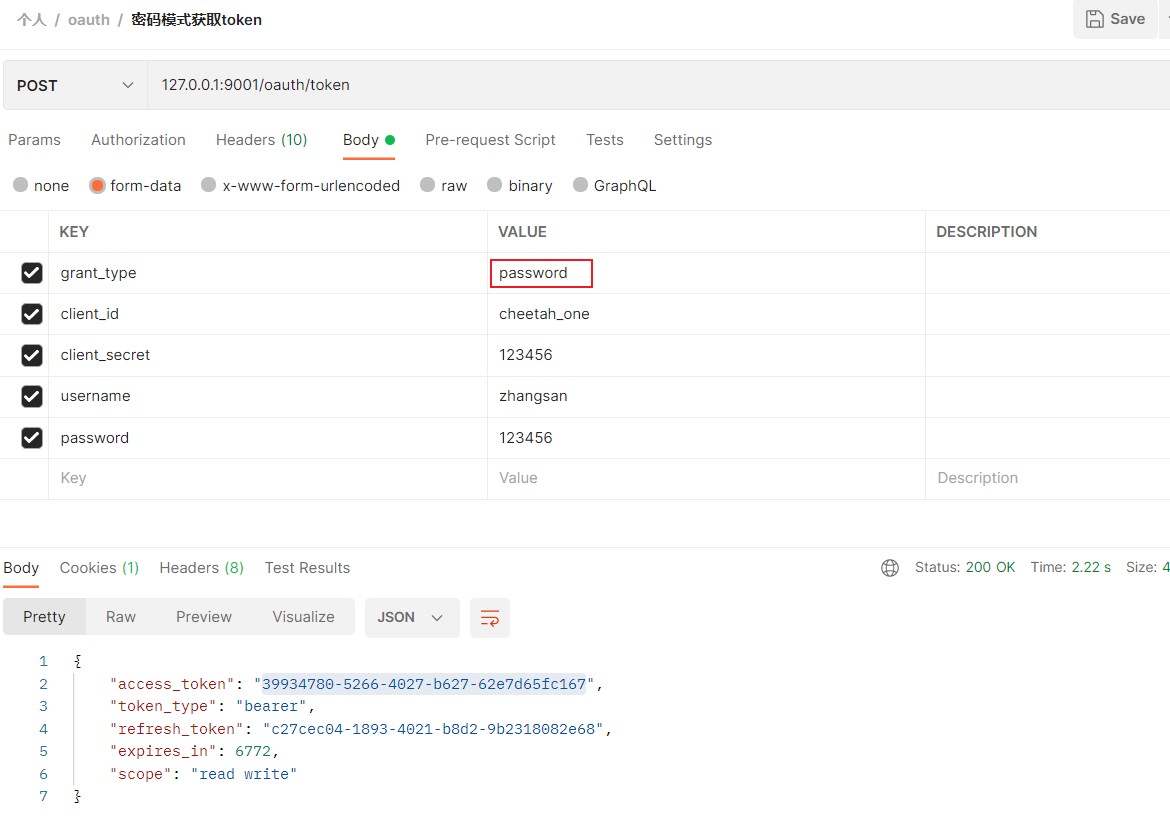Click the request title '密码模式获取token'
This screenshot has height=818, width=1170.
[x=196, y=20]
